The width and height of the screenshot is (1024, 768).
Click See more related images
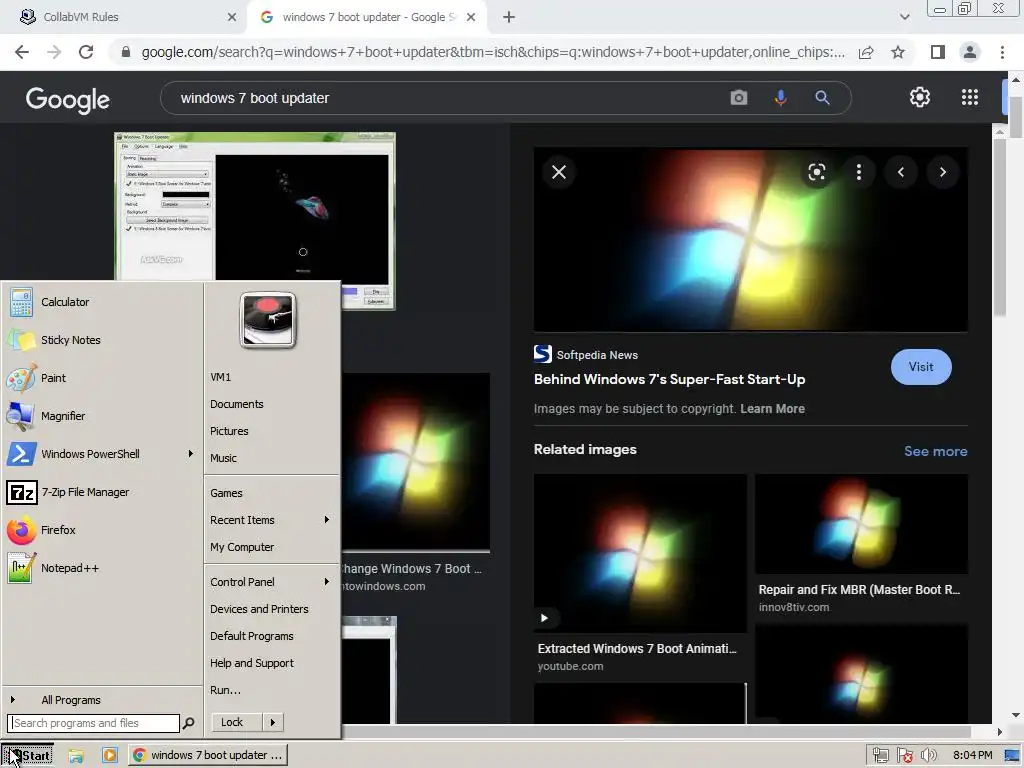935,451
